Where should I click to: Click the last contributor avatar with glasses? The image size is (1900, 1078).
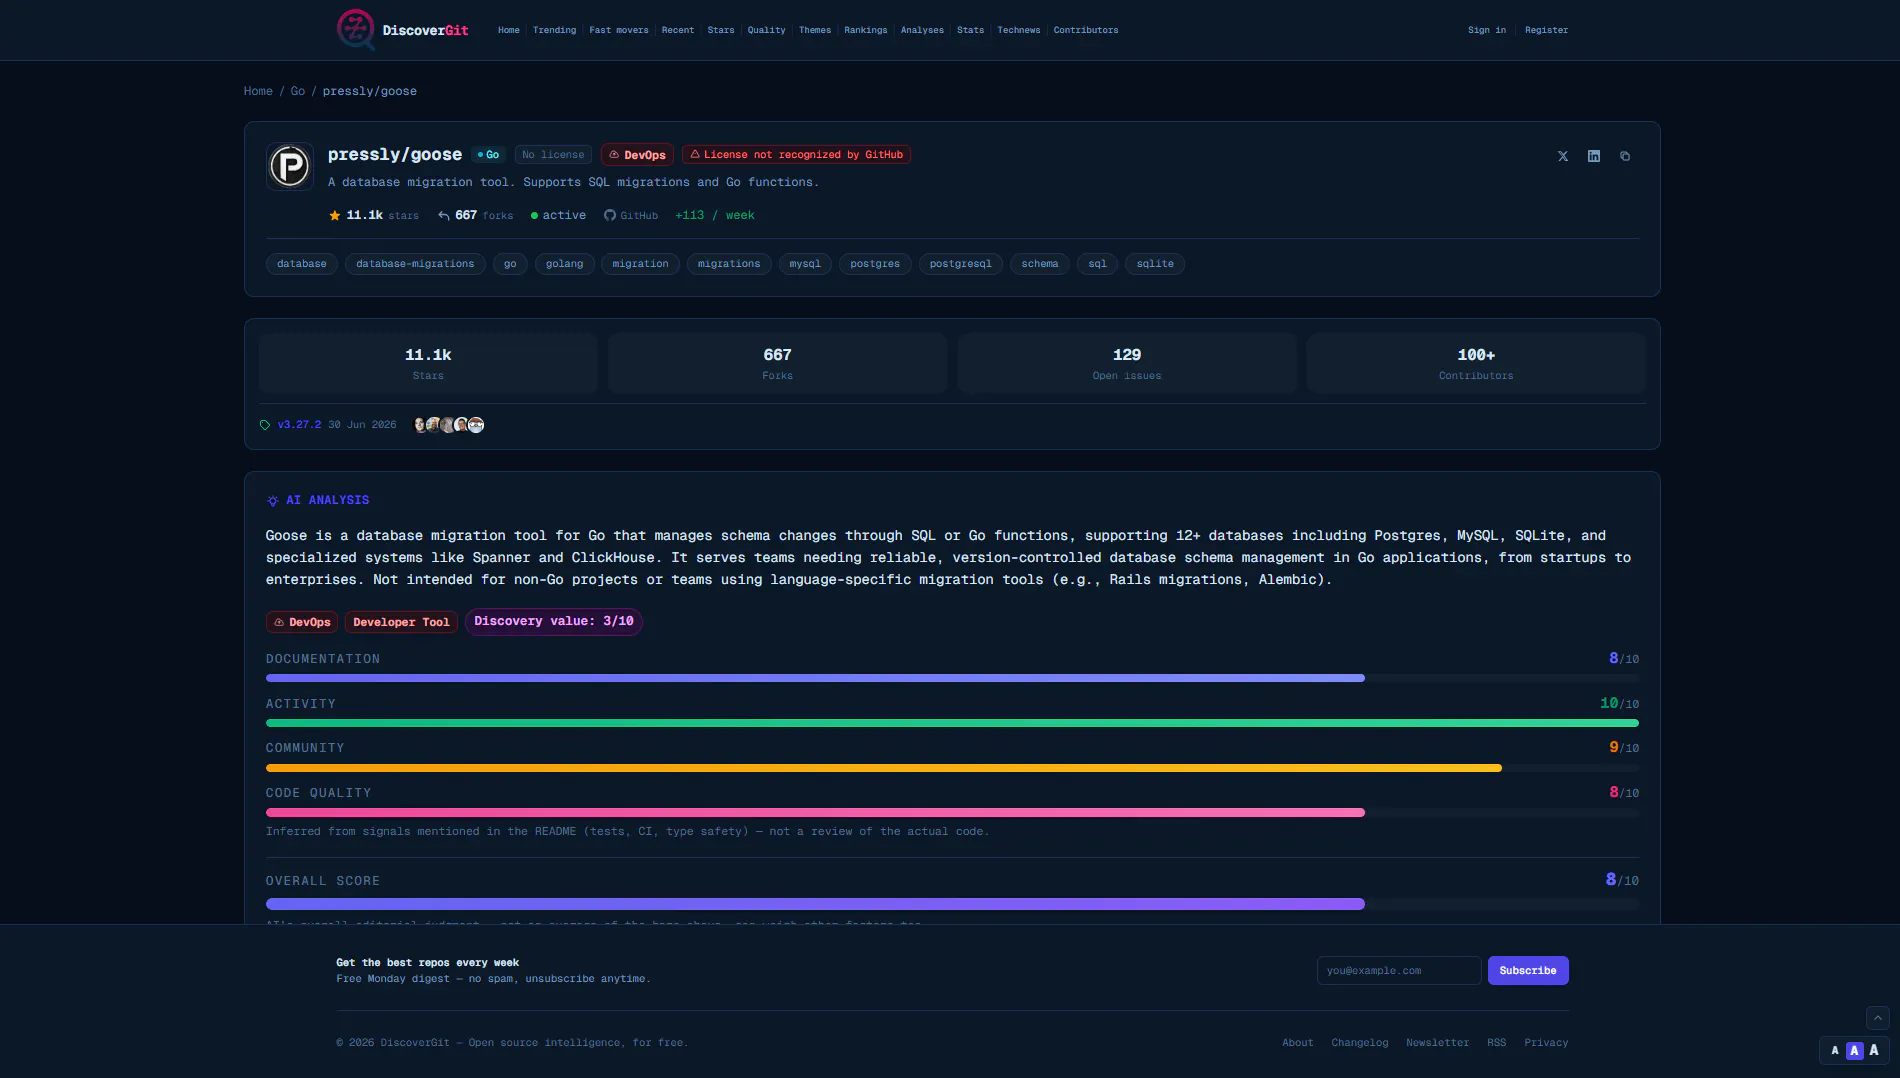pos(476,425)
